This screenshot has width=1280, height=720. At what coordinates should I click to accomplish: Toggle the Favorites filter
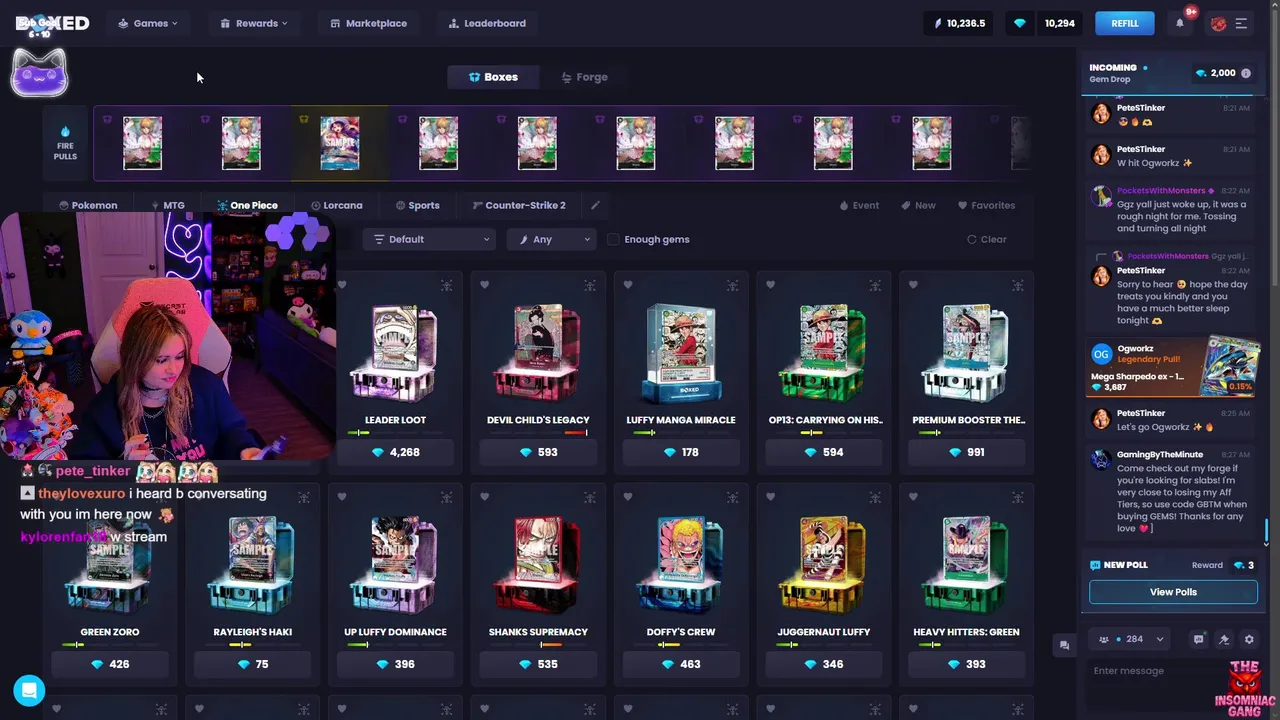(x=986, y=205)
